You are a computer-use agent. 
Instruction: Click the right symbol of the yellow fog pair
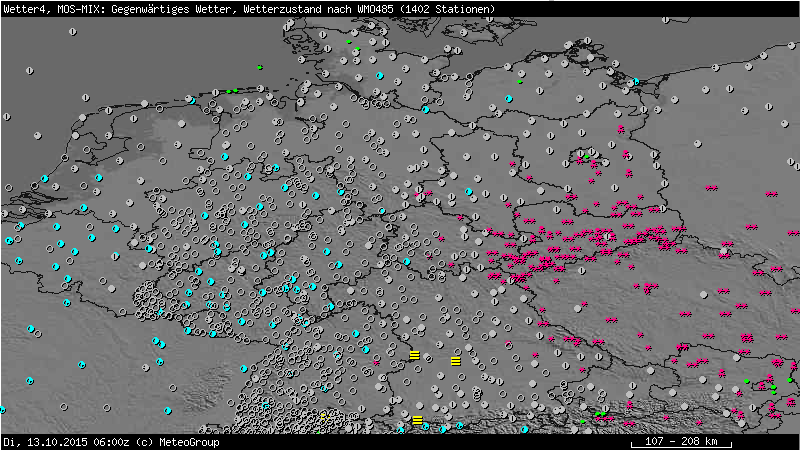[456, 361]
